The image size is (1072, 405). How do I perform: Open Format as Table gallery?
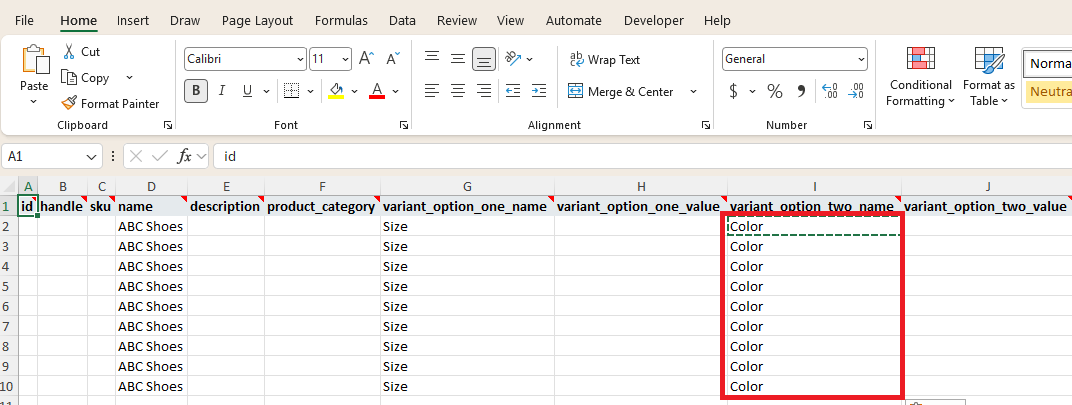(x=989, y=76)
